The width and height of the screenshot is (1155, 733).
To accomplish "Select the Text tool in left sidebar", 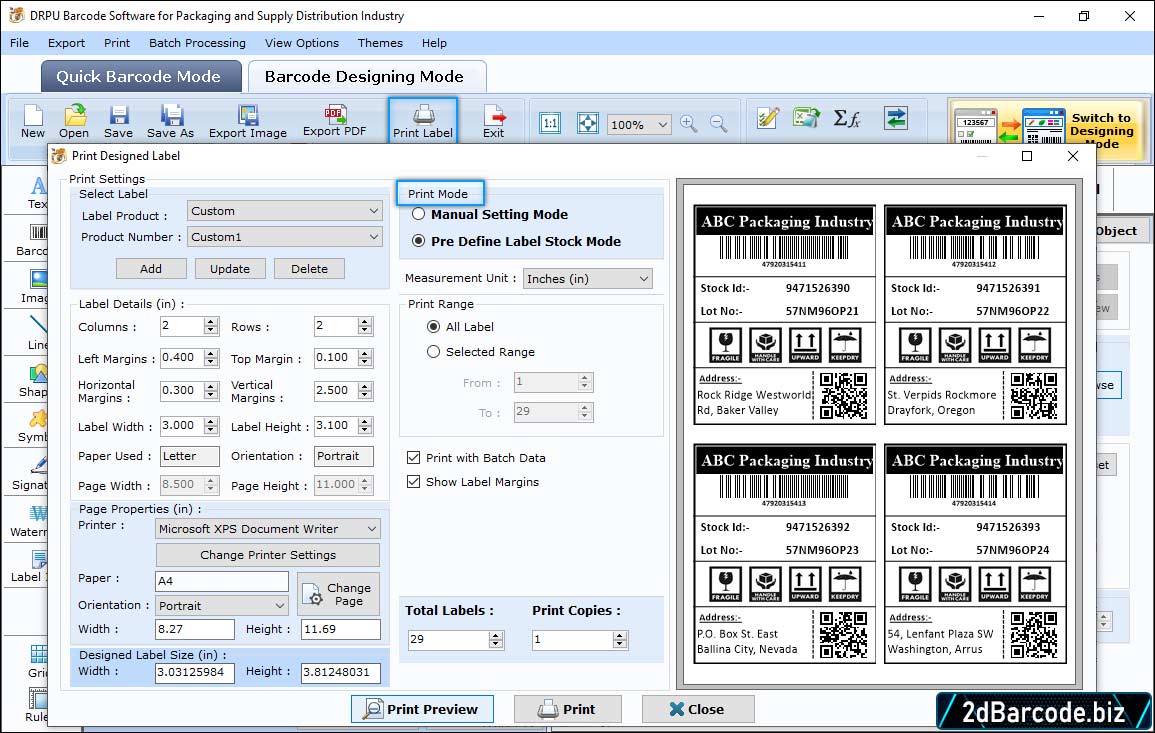I will click(37, 193).
